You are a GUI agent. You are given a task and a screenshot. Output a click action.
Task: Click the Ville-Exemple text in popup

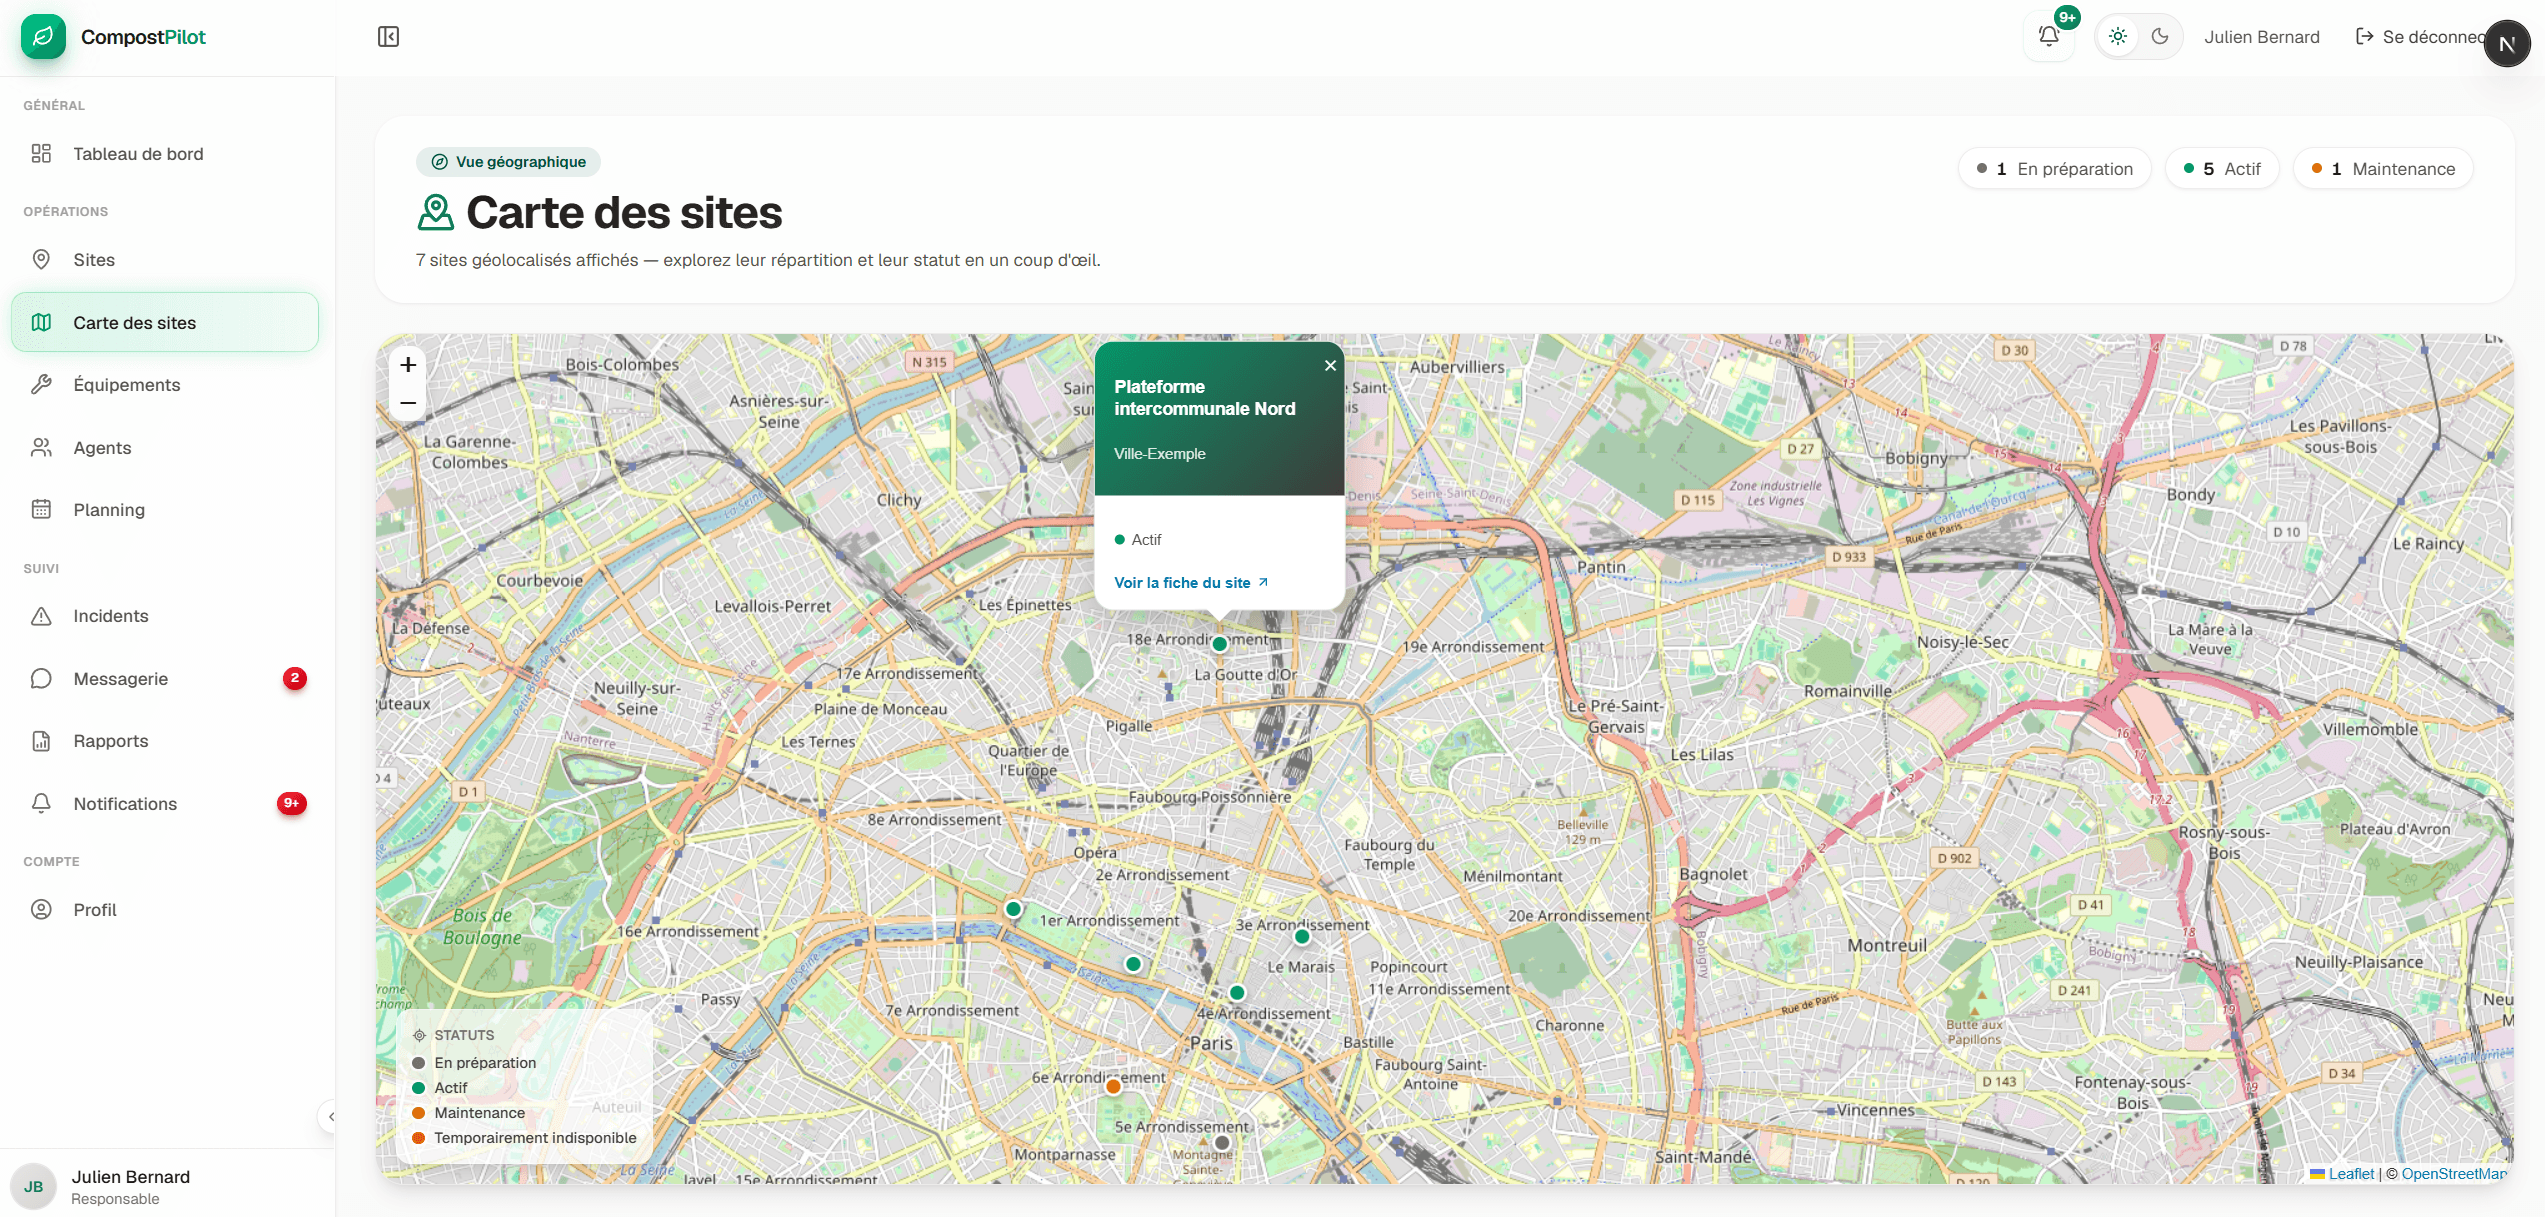[1160, 454]
